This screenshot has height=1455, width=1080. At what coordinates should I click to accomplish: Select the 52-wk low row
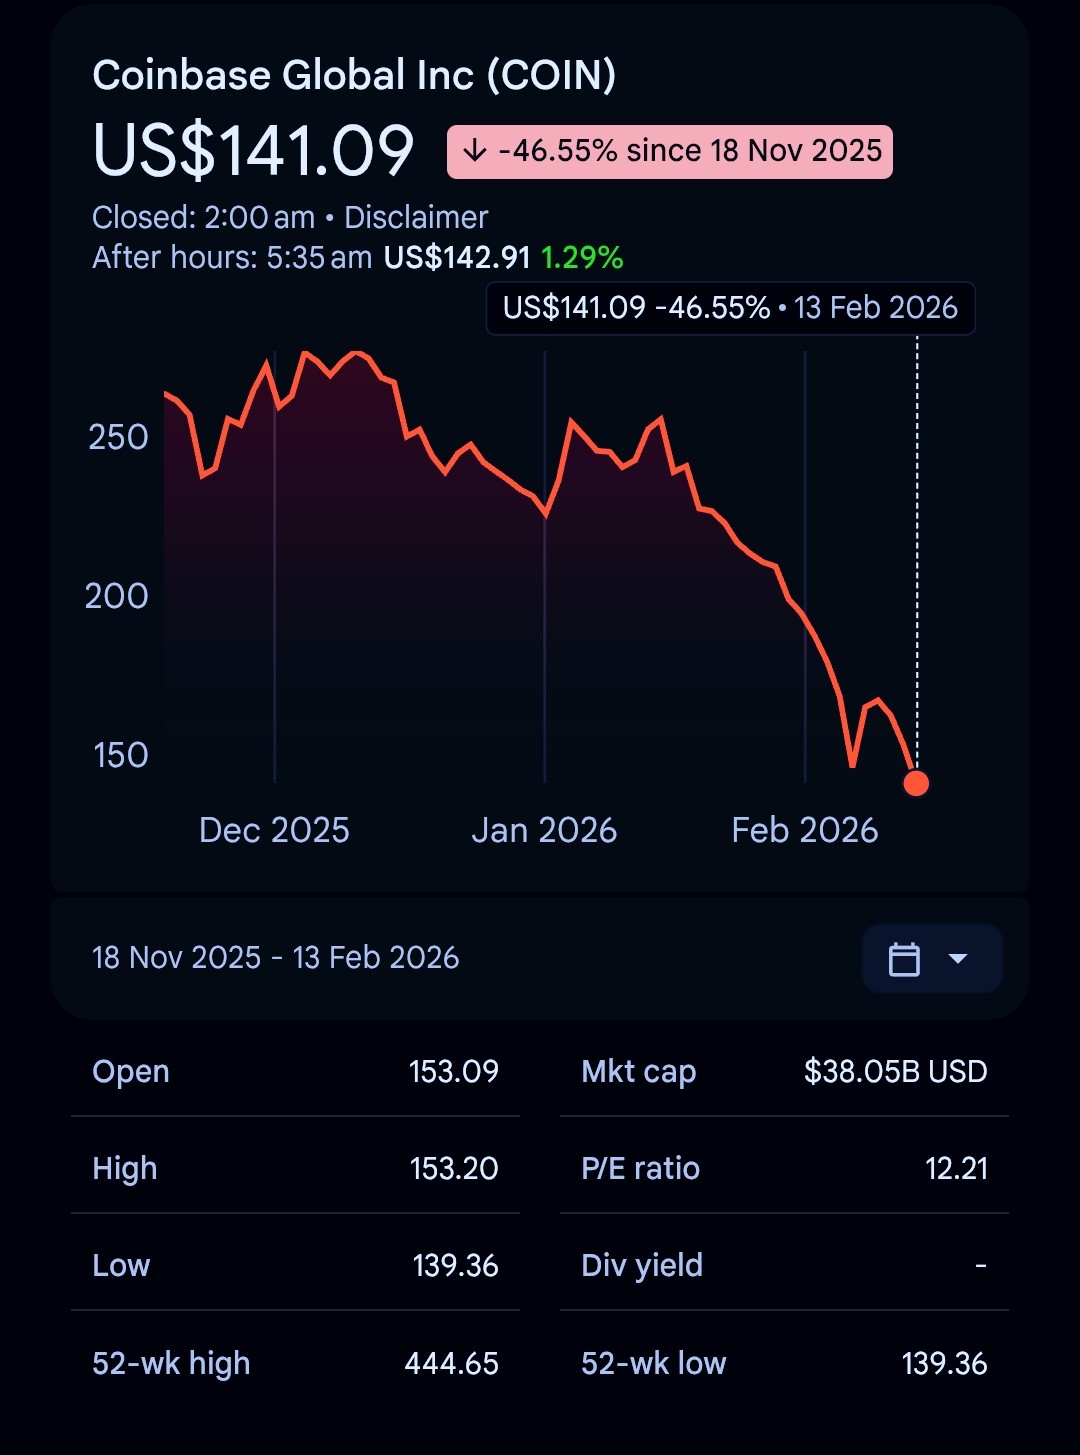point(784,1363)
